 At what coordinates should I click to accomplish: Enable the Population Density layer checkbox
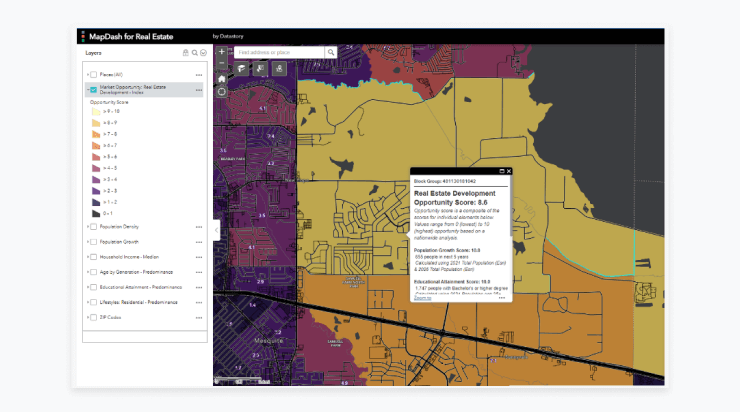coord(94,227)
